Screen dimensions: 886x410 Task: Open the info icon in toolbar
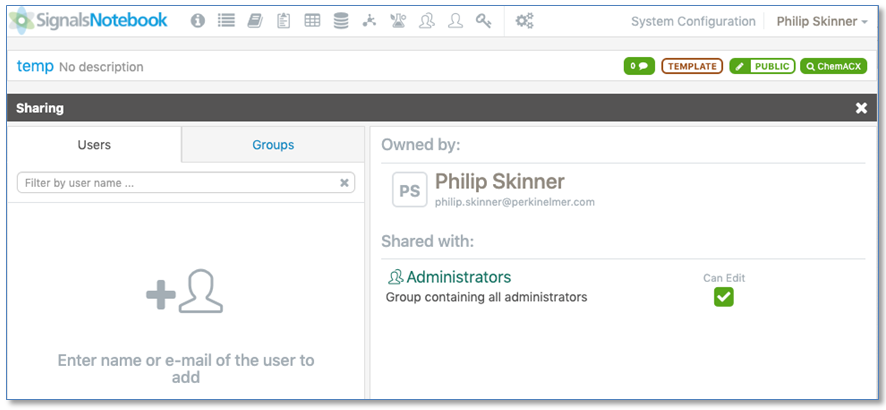click(198, 21)
